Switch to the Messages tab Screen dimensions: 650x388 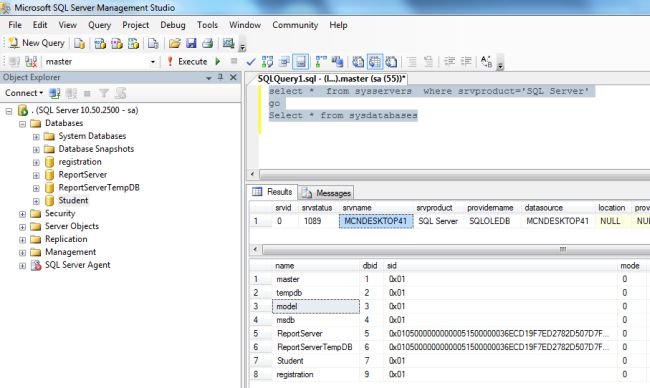(x=326, y=193)
